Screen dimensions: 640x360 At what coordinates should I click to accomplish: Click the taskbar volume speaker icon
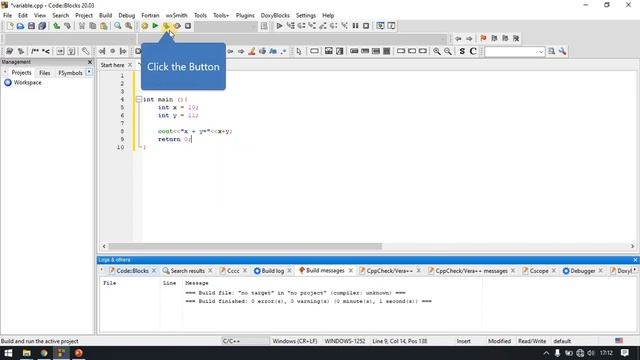pyautogui.click(x=591, y=353)
